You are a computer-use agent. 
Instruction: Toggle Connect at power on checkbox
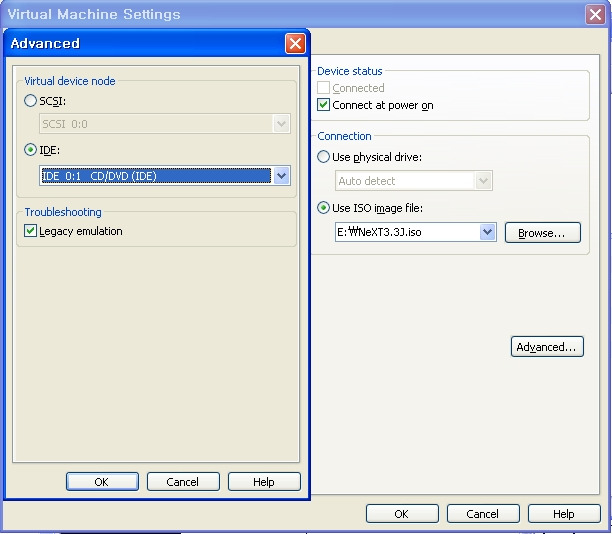[323, 105]
